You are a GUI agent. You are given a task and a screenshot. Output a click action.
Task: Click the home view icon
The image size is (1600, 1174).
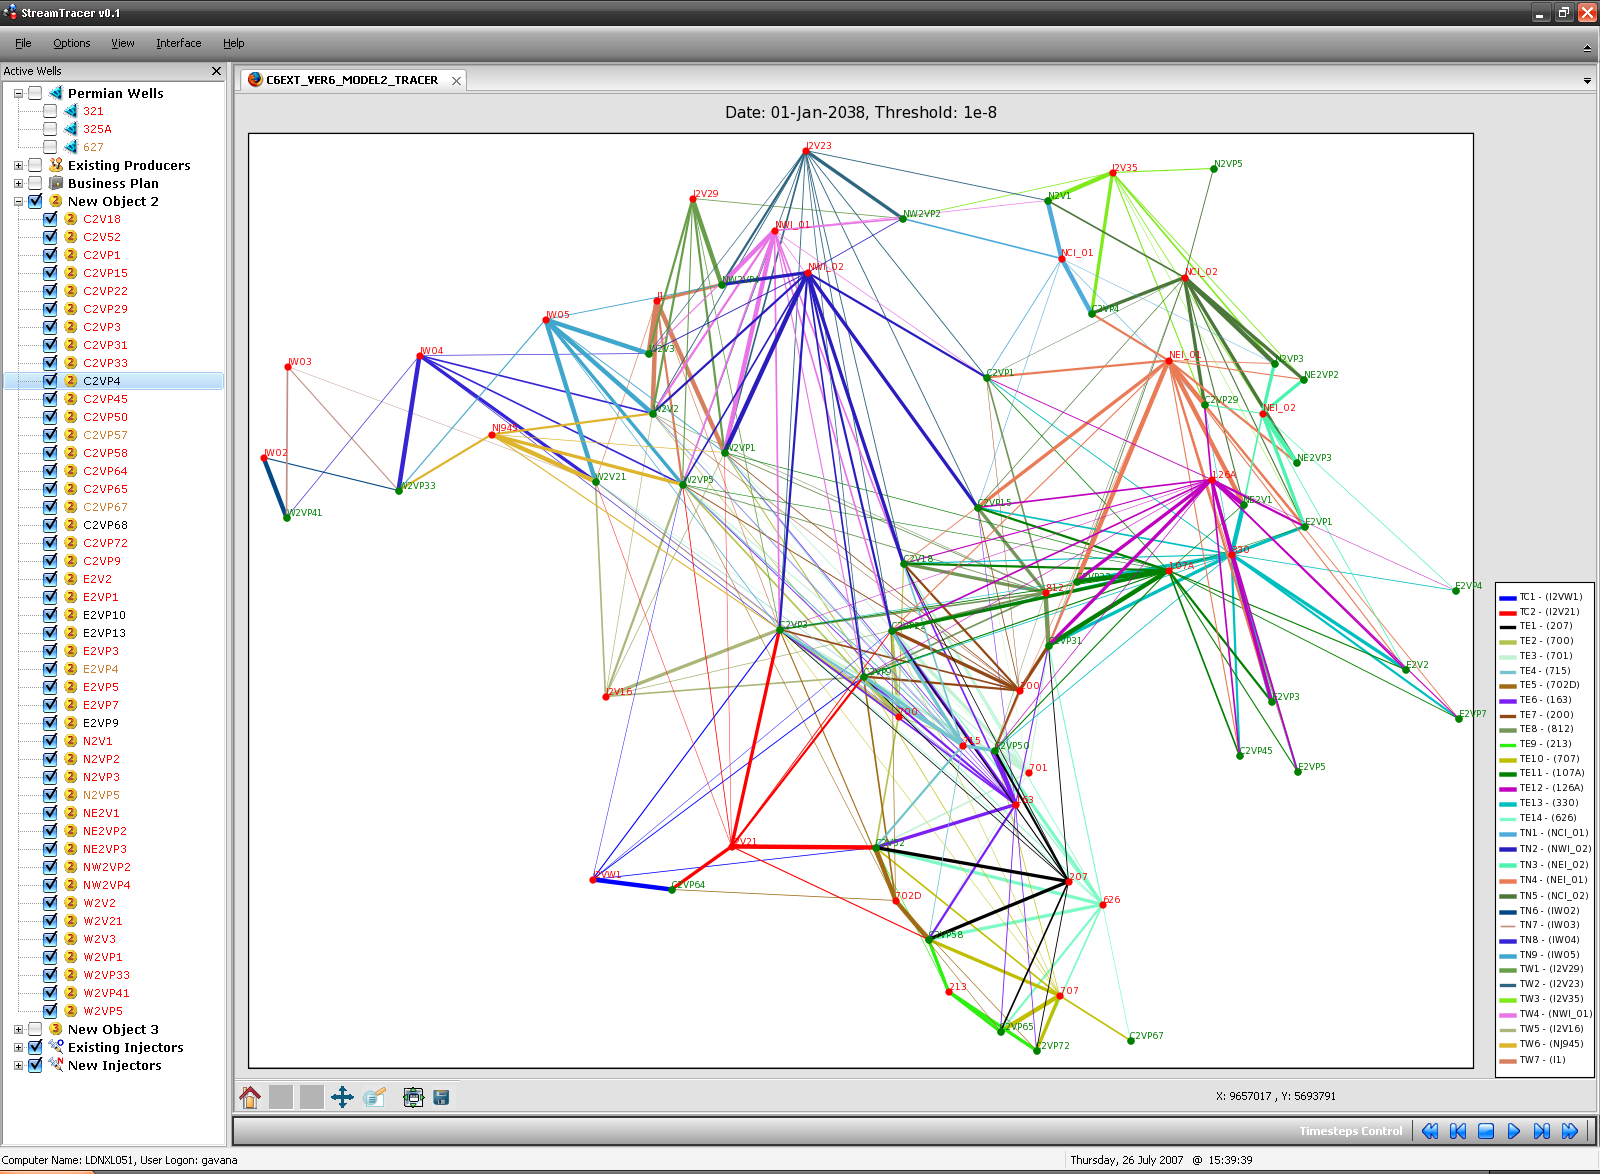click(250, 1097)
